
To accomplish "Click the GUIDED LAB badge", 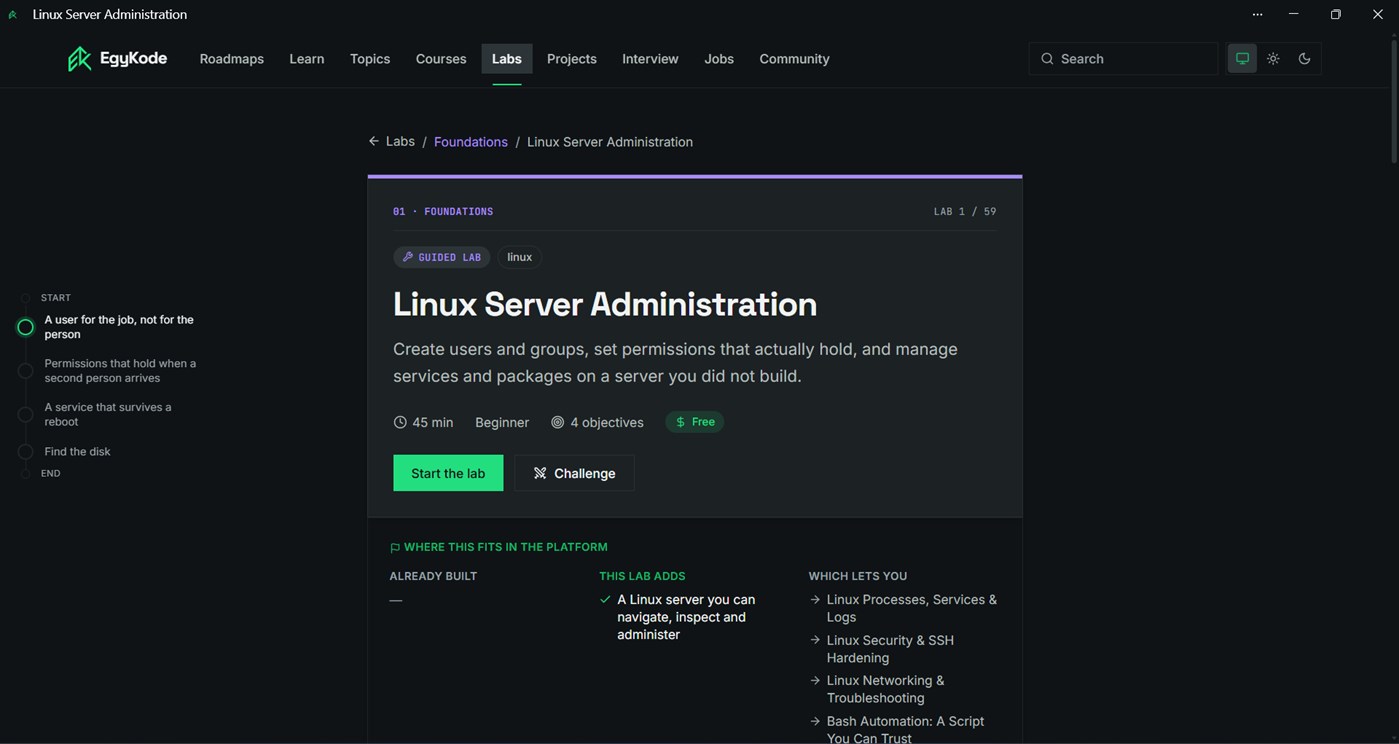I will click(442, 257).
